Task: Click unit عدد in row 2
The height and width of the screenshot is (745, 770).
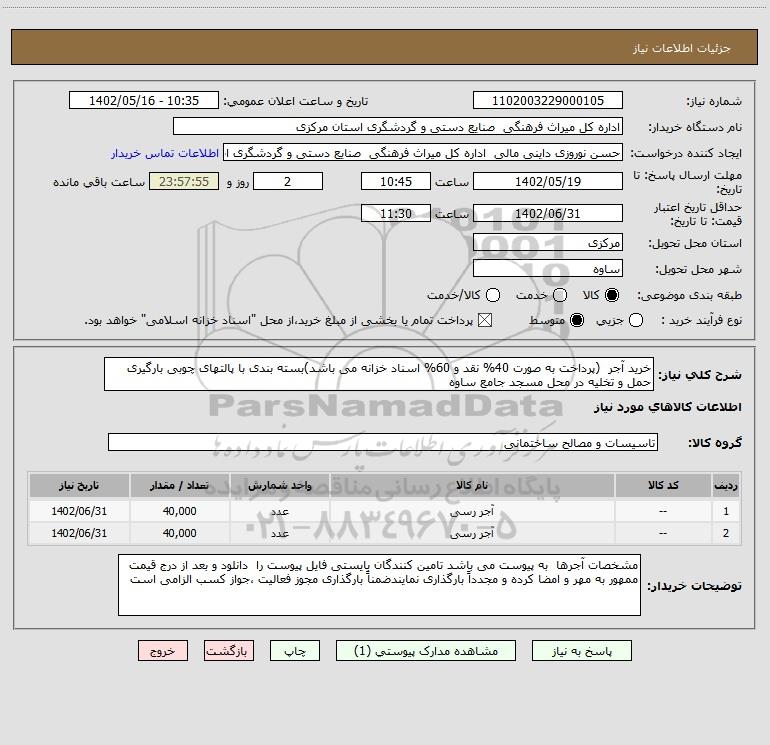Action: 280,533
